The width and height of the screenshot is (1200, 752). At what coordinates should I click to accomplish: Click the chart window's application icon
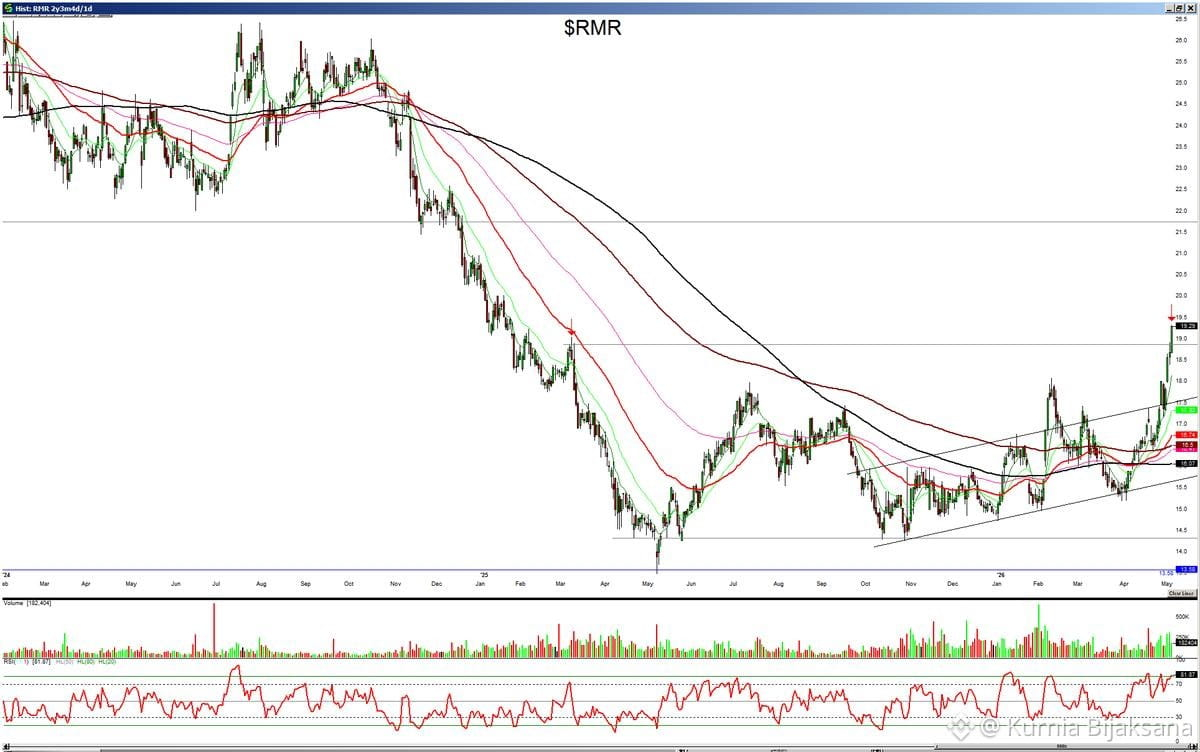(x=7, y=7)
